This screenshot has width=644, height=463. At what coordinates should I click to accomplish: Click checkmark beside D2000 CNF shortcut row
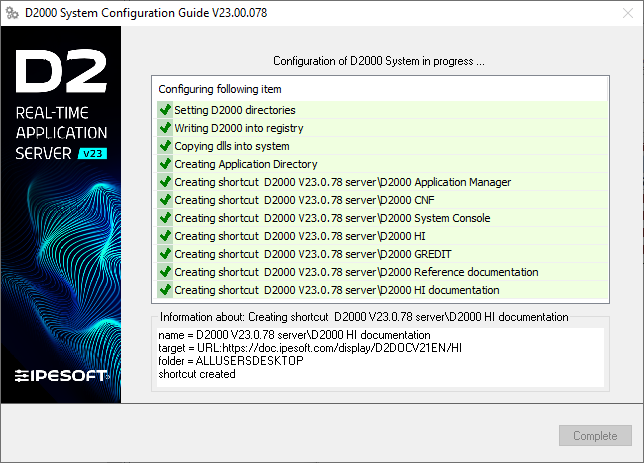click(x=165, y=200)
